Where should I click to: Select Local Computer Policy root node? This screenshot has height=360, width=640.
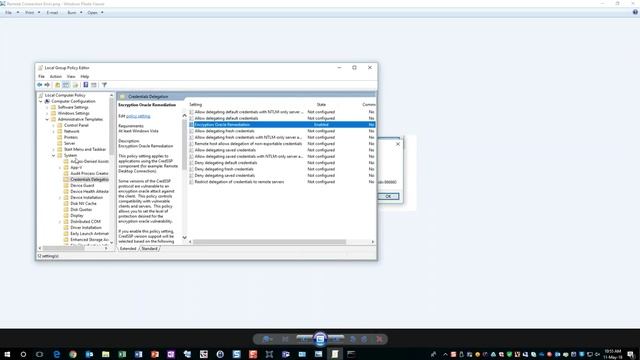(65, 95)
